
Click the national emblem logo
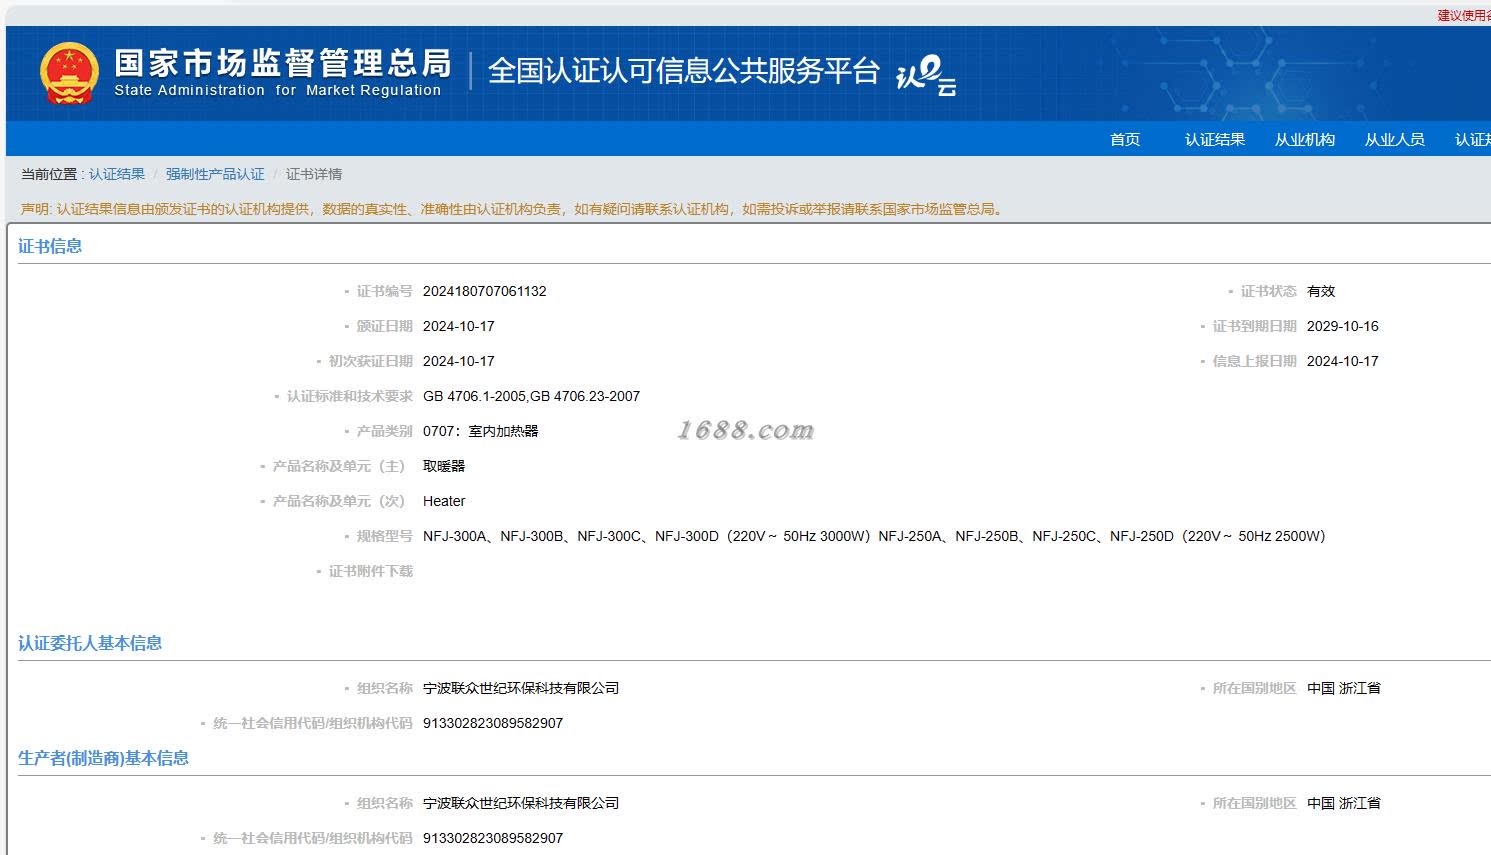tap(69, 73)
